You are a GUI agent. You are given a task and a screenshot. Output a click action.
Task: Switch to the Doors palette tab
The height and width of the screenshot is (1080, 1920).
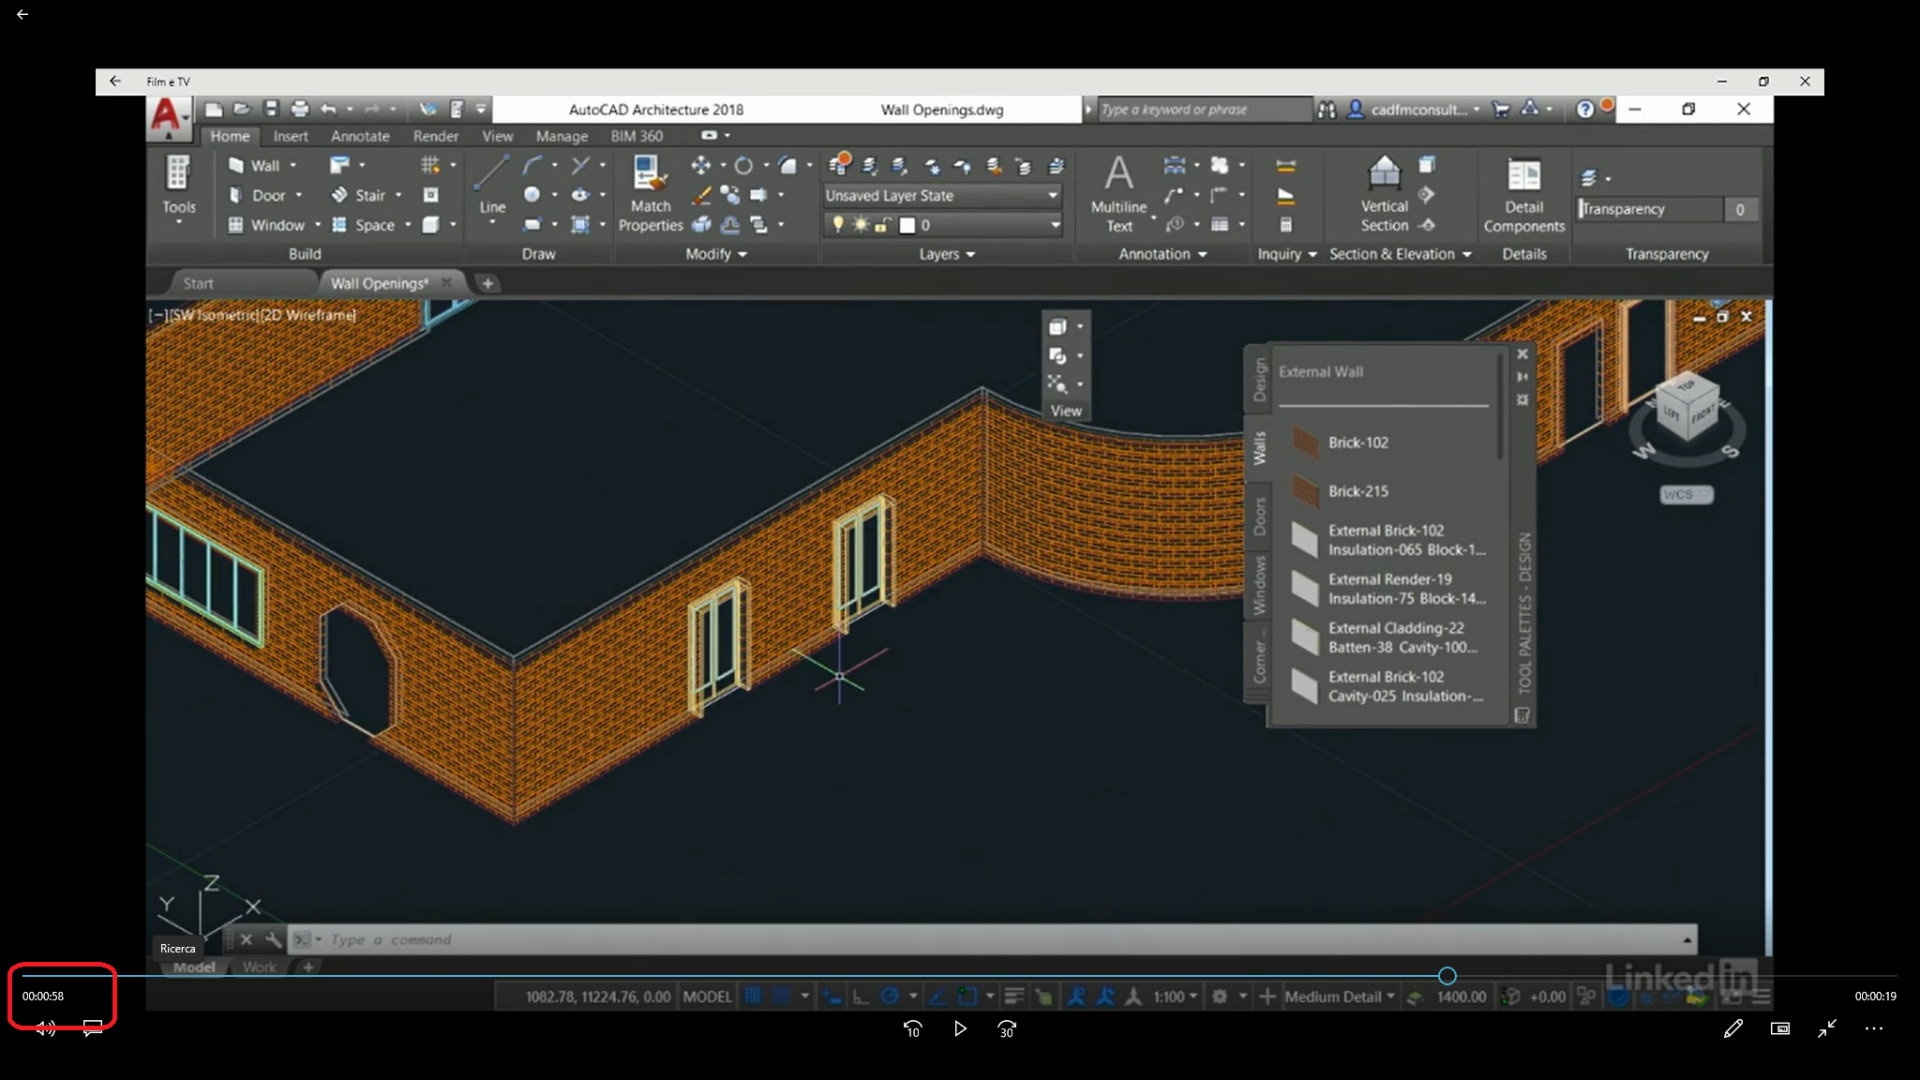point(1259,517)
